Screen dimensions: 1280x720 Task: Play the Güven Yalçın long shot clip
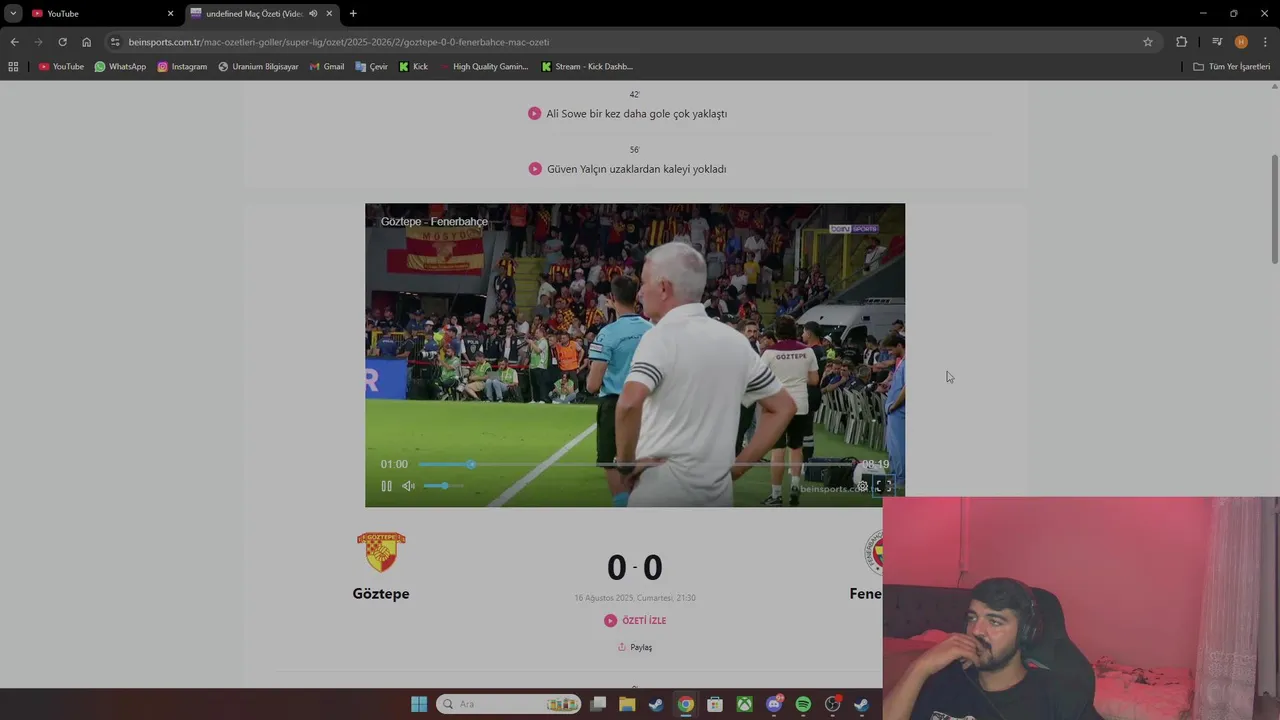coord(535,169)
